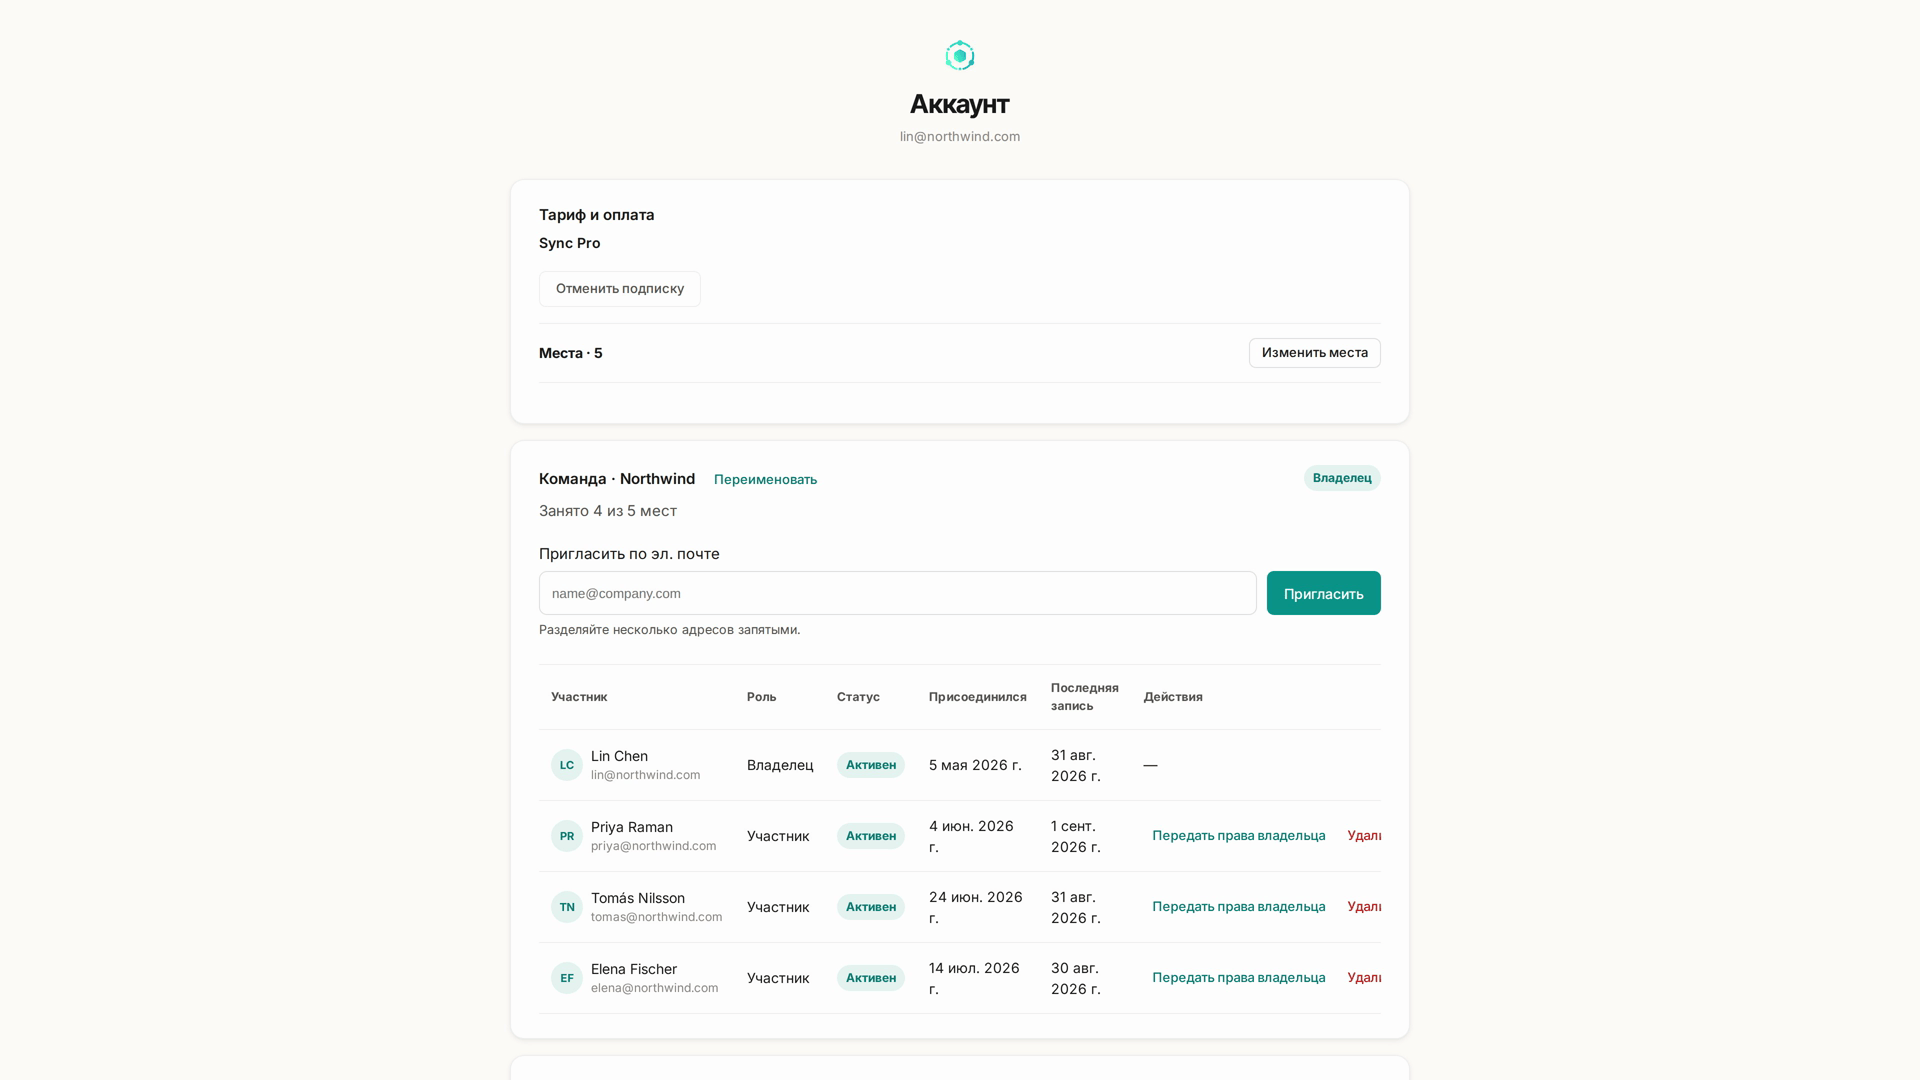Click the Sync Pro plan name
This screenshot has width=1920, height=1080.
coord(570,243)
